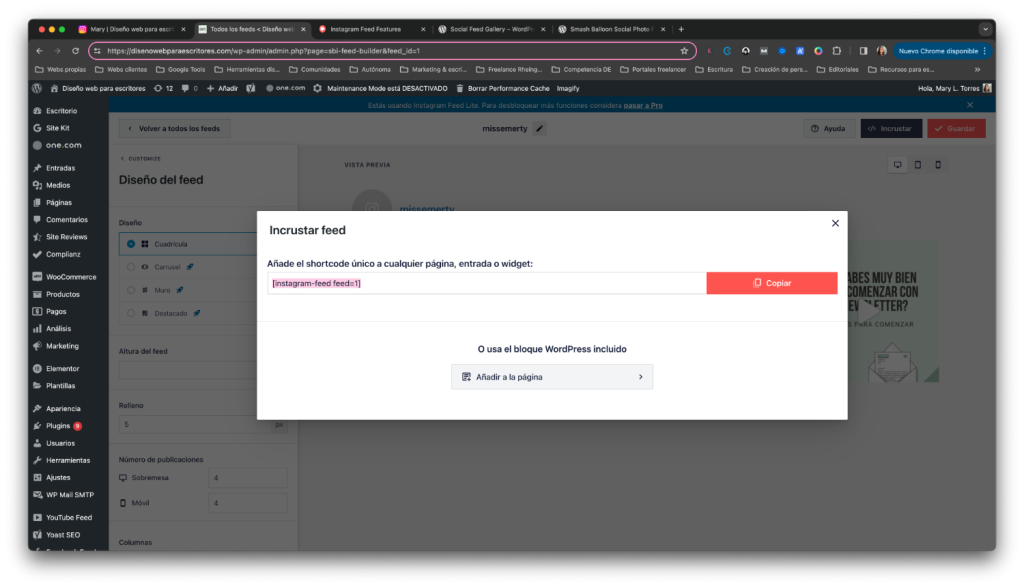The height and width of the screenshot is (588, 1024).
Task: Select the Cuadrícula layout radio button
Action: click(131, 243)
